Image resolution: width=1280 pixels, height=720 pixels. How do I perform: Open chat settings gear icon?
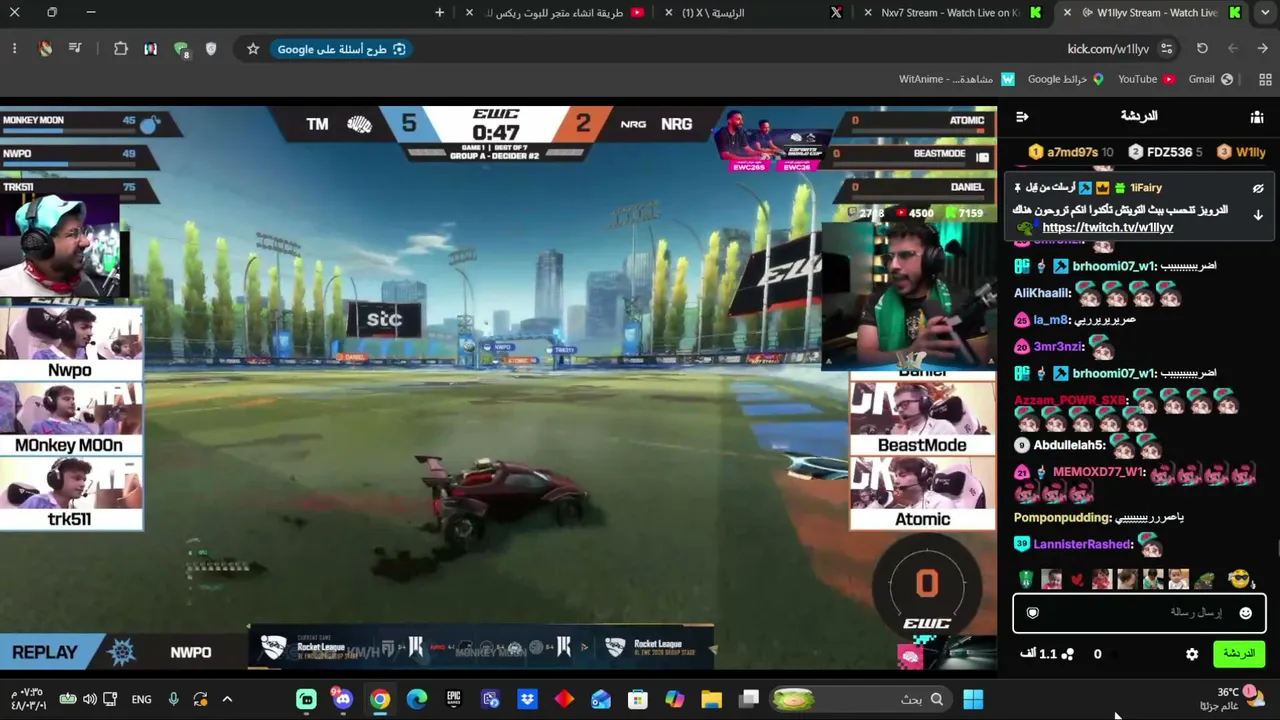pyautogui.click(x=1192, y=654)
